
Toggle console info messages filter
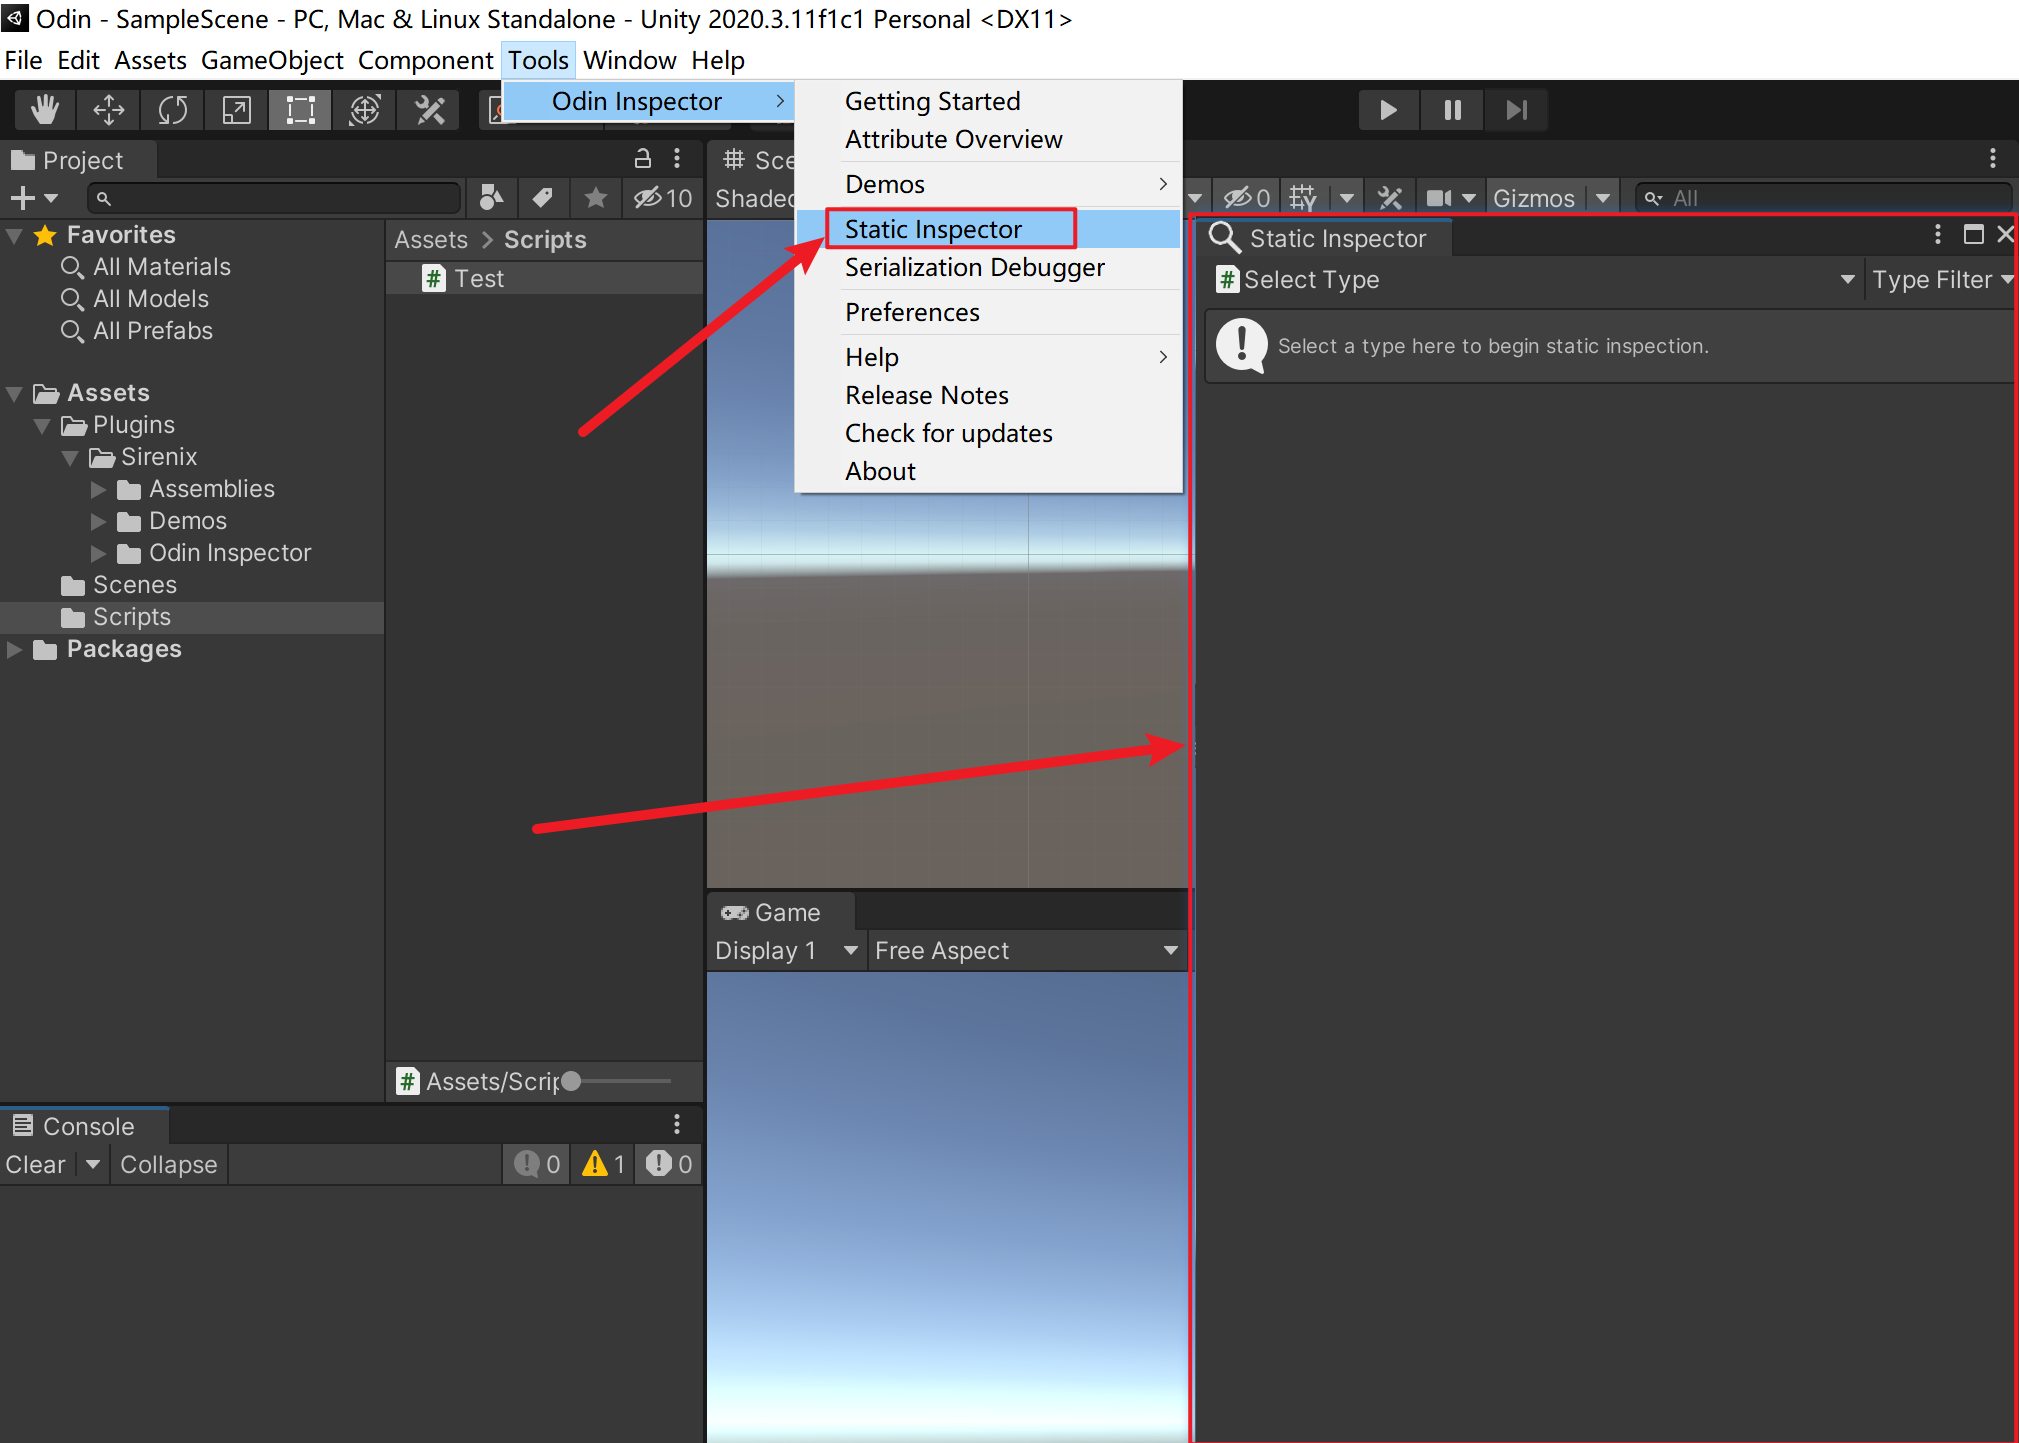[x=536, y=1164]
